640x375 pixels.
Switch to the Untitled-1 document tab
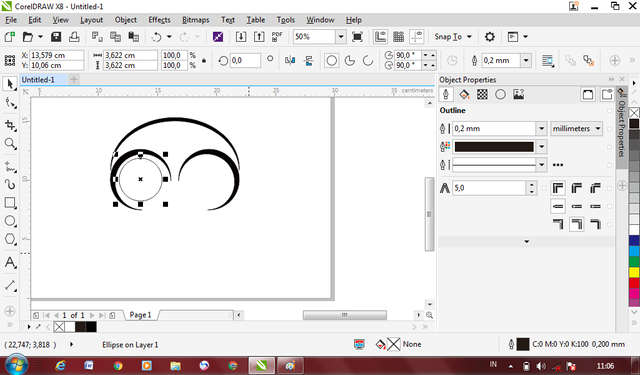38,80
